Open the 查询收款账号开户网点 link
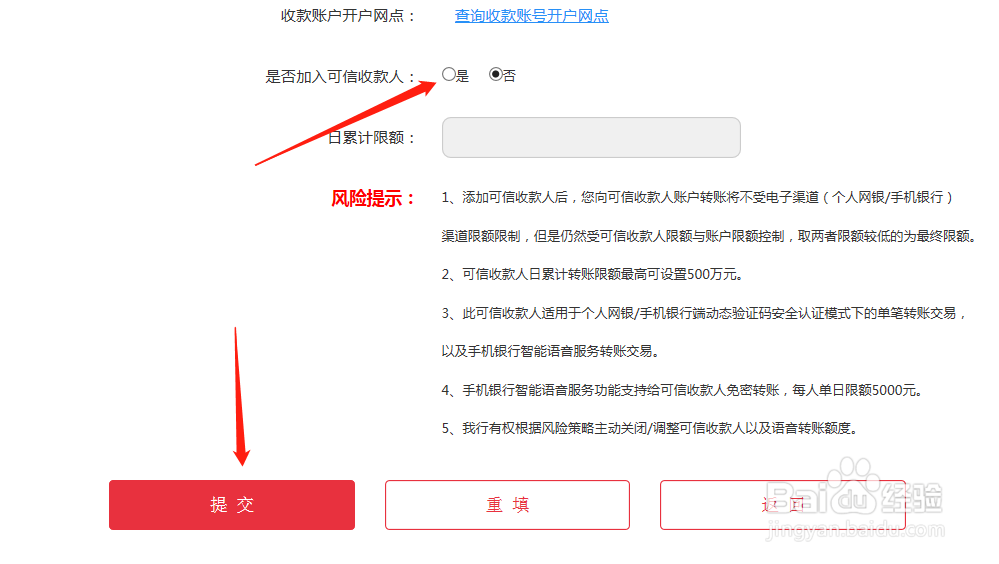 coord(531,16)
